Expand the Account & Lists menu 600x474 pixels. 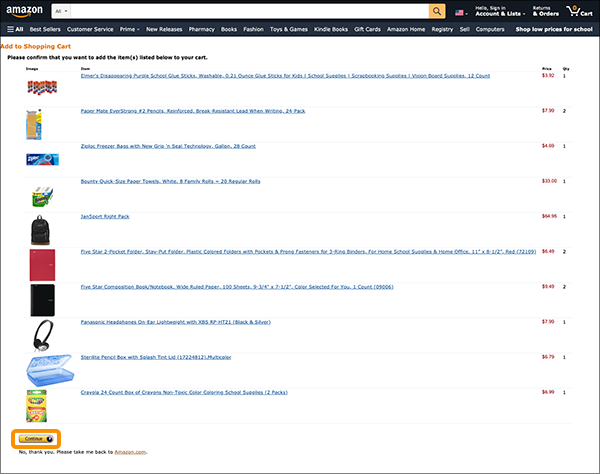pos(500,11)
